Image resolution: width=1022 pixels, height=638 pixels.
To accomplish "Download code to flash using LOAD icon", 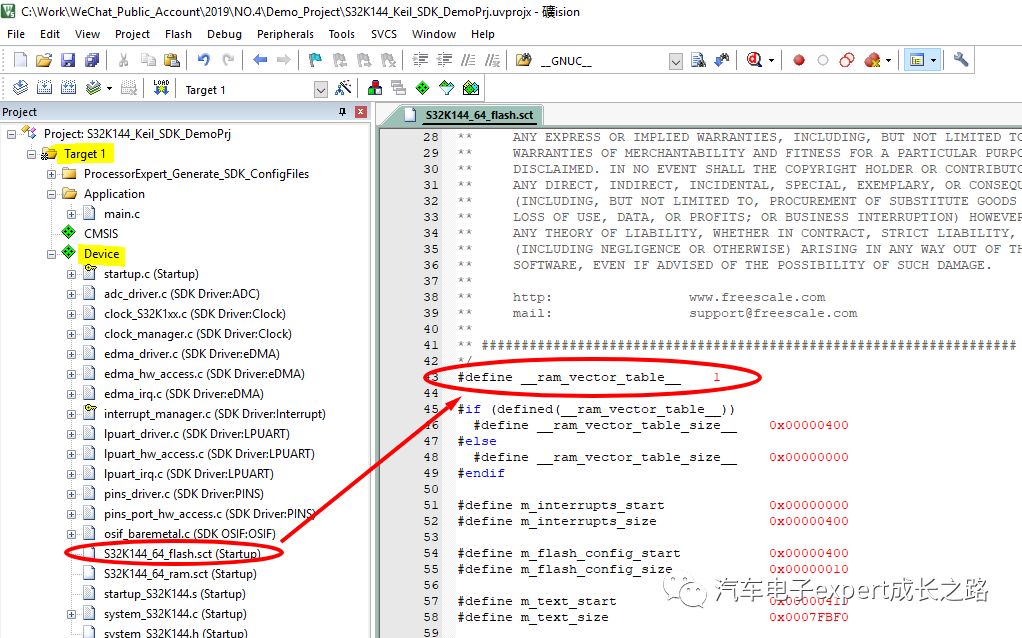I will tap(160, 86).
